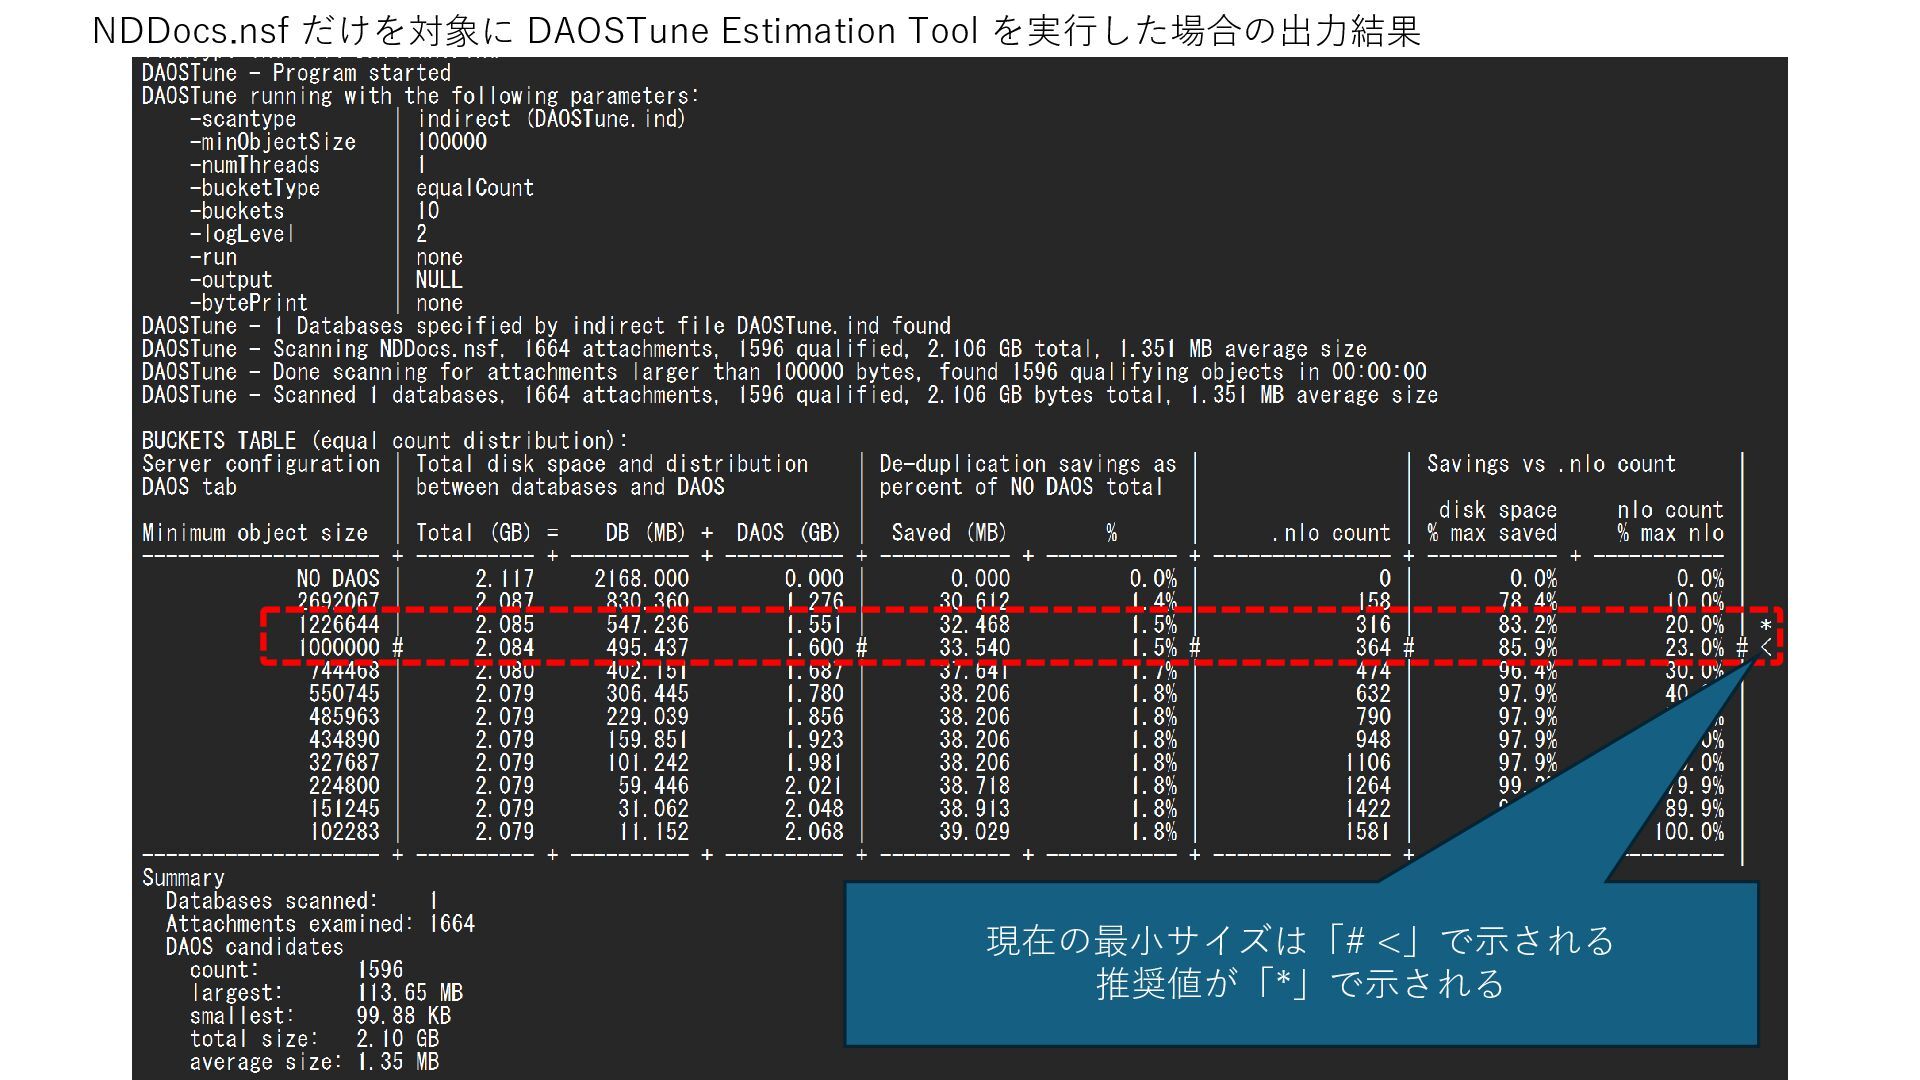Click the 'largest: 113.65 MB' entry
This screenshot has height=1080, width=1920.
[x=326, y=993]
